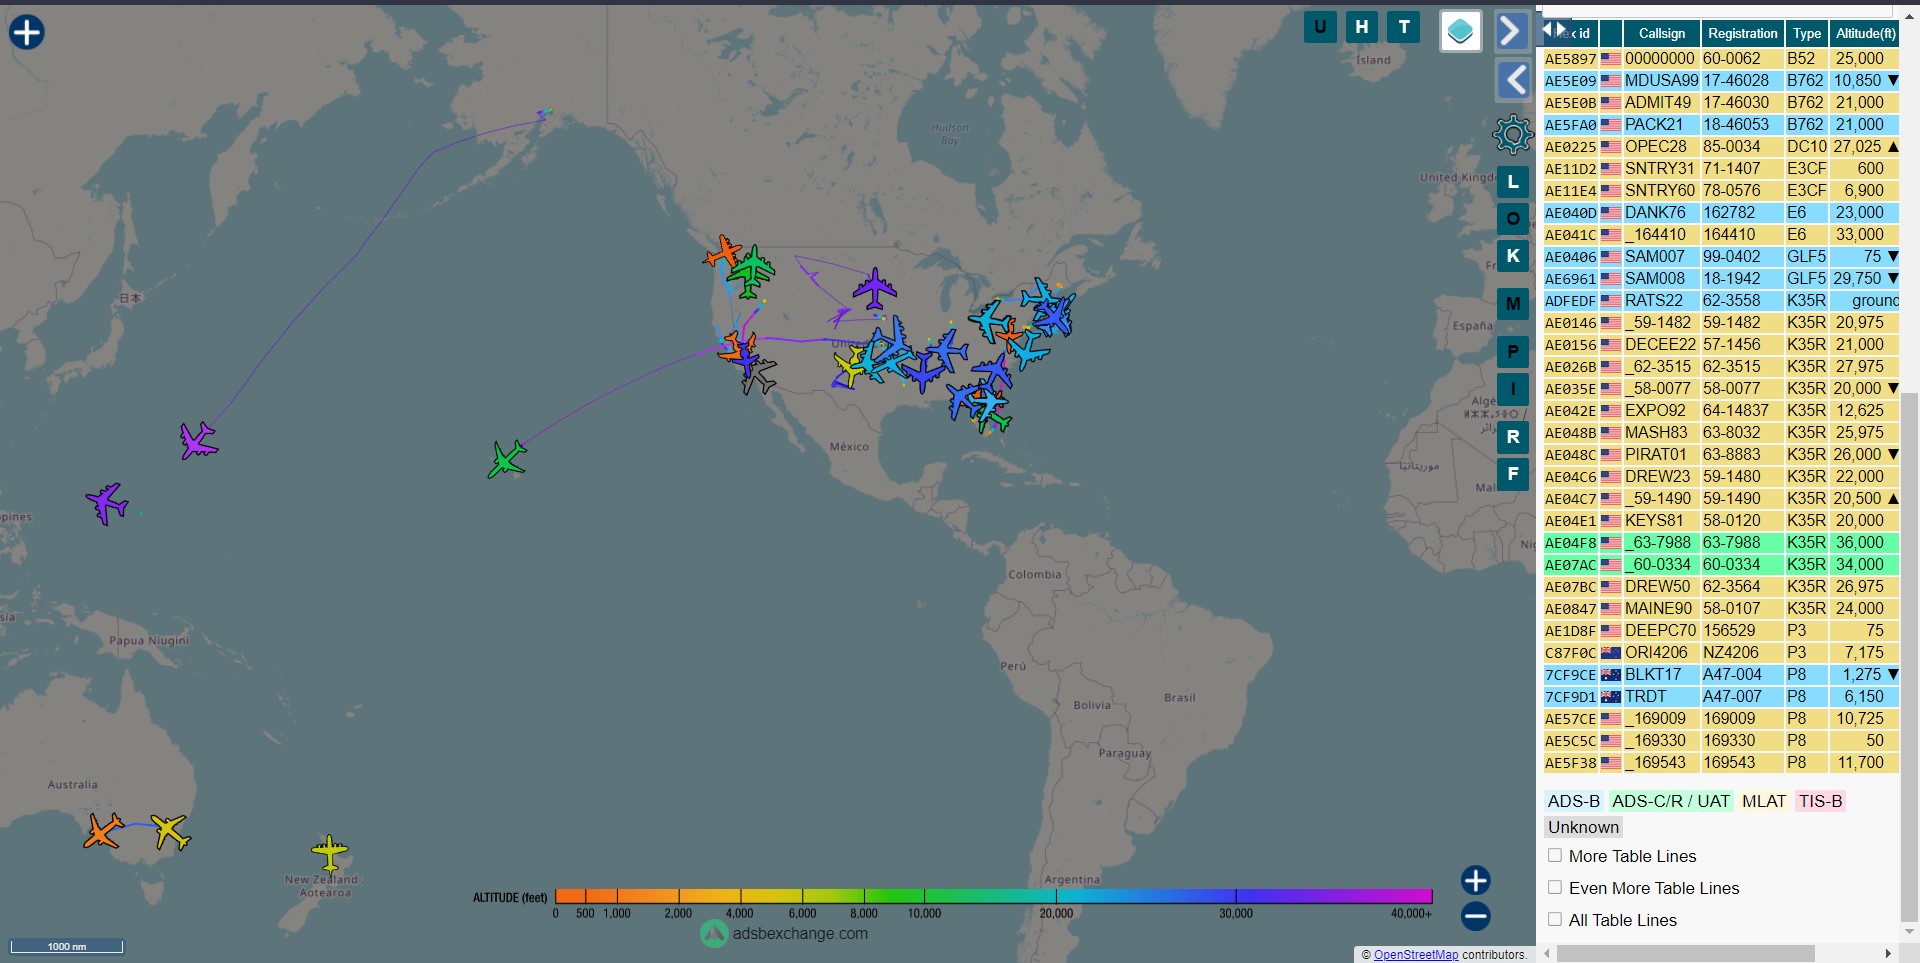Toggle the I map button
1920x963 pixels.
pos(1513,389)
